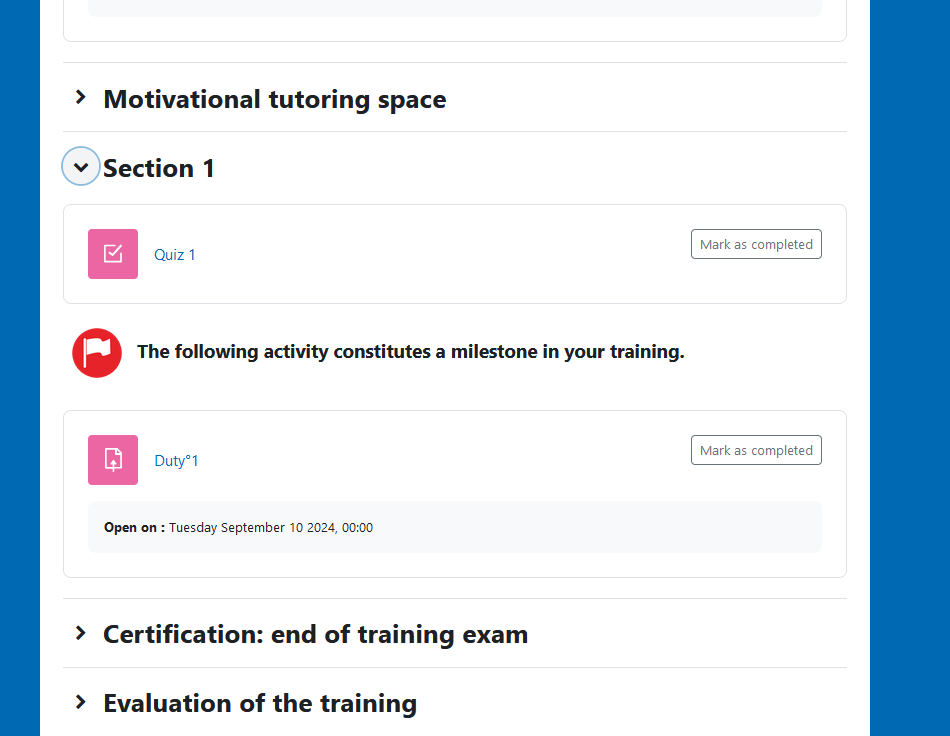Image resolution: width=950 pixels, height=736 pixels.
Task: Click the red milestone flag icon
Action: (97, 353)
